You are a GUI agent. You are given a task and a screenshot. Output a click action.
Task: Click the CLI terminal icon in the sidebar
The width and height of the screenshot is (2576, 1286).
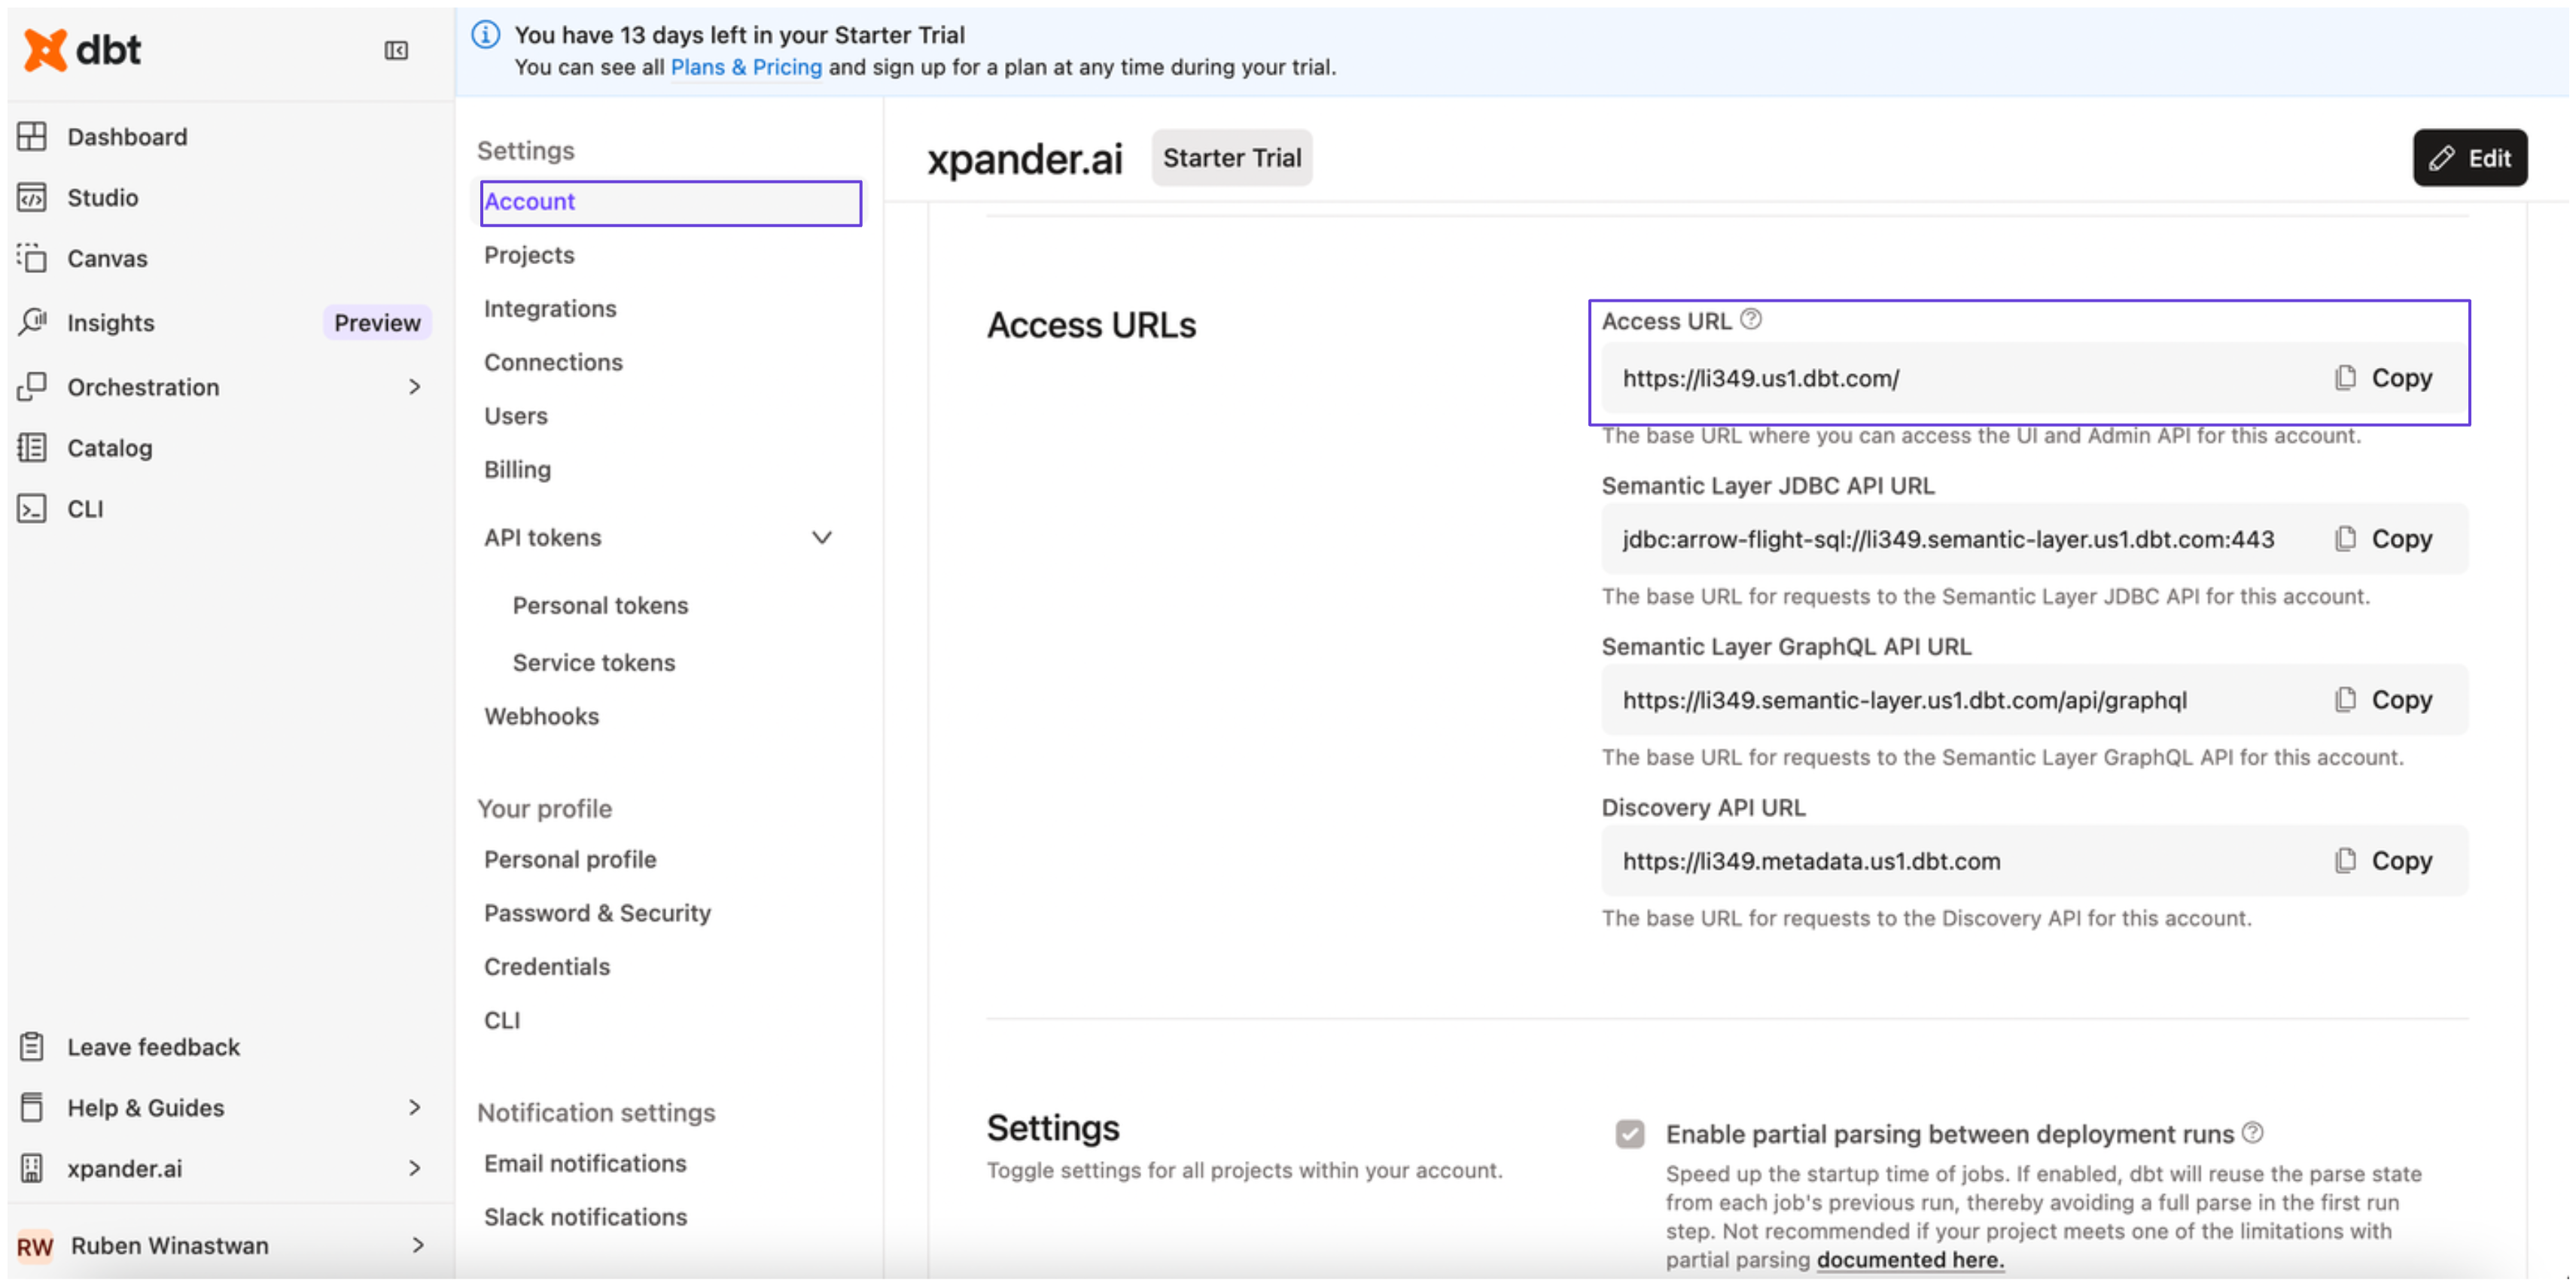point(32,508)
